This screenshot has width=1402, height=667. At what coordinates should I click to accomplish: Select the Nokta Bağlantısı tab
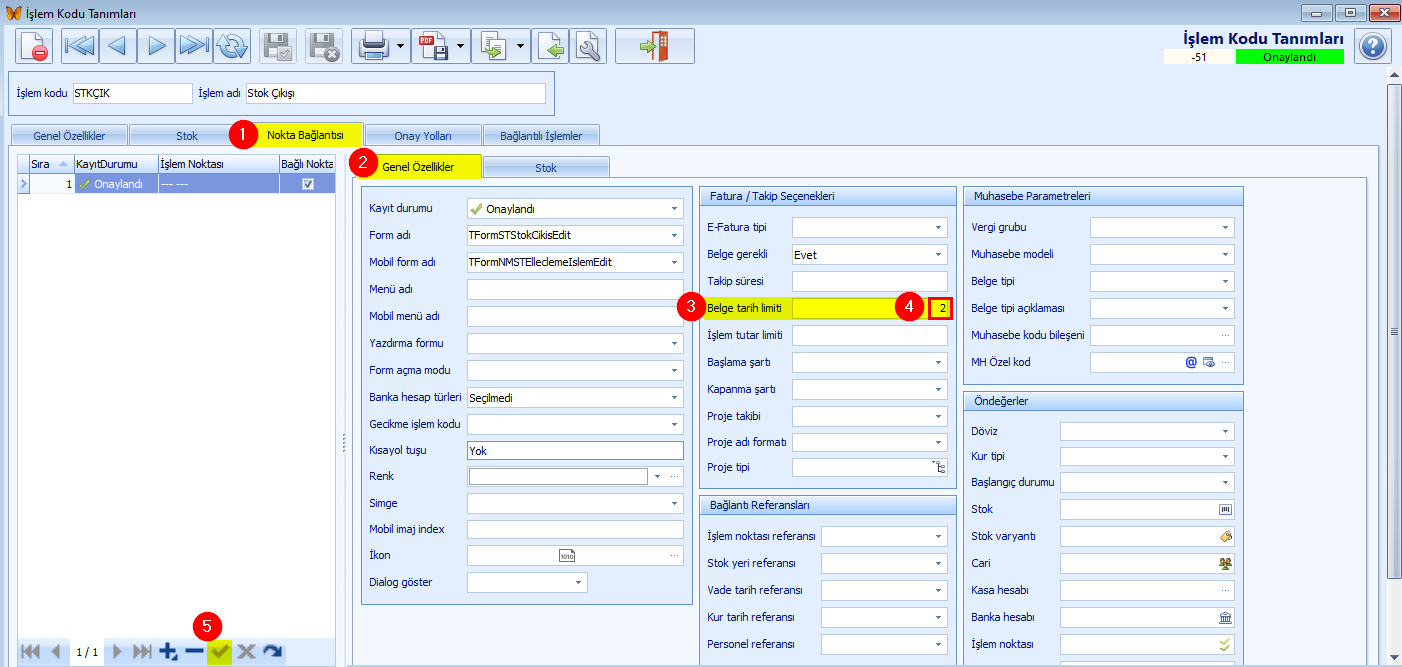[x=305, y=134]
